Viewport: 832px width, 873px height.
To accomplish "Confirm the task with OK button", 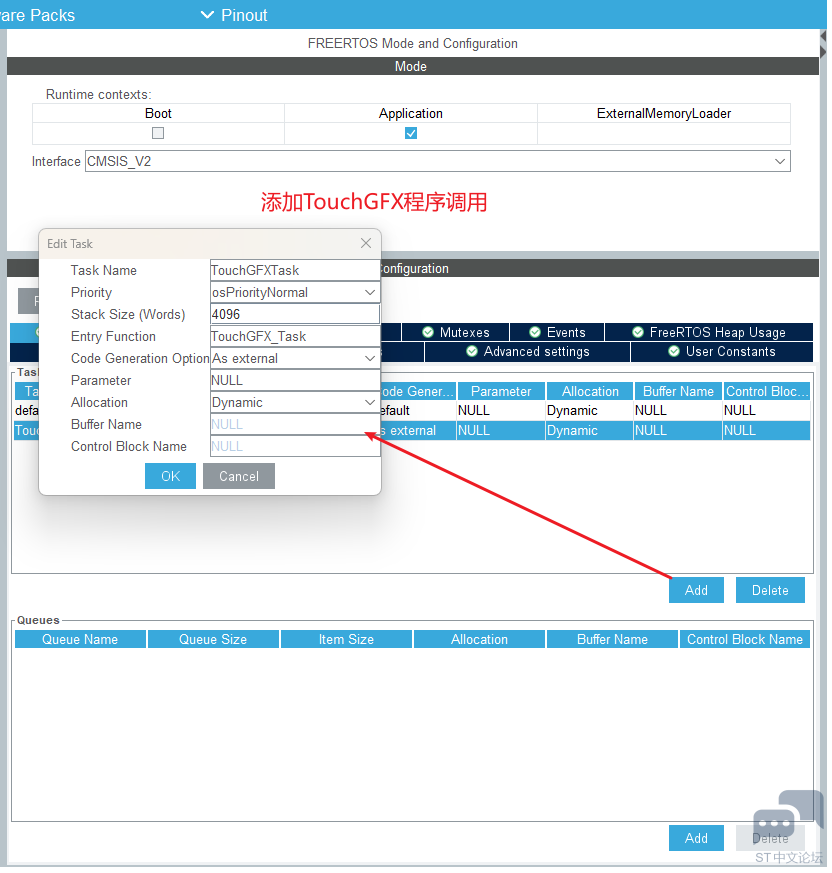I will (171, 478).
